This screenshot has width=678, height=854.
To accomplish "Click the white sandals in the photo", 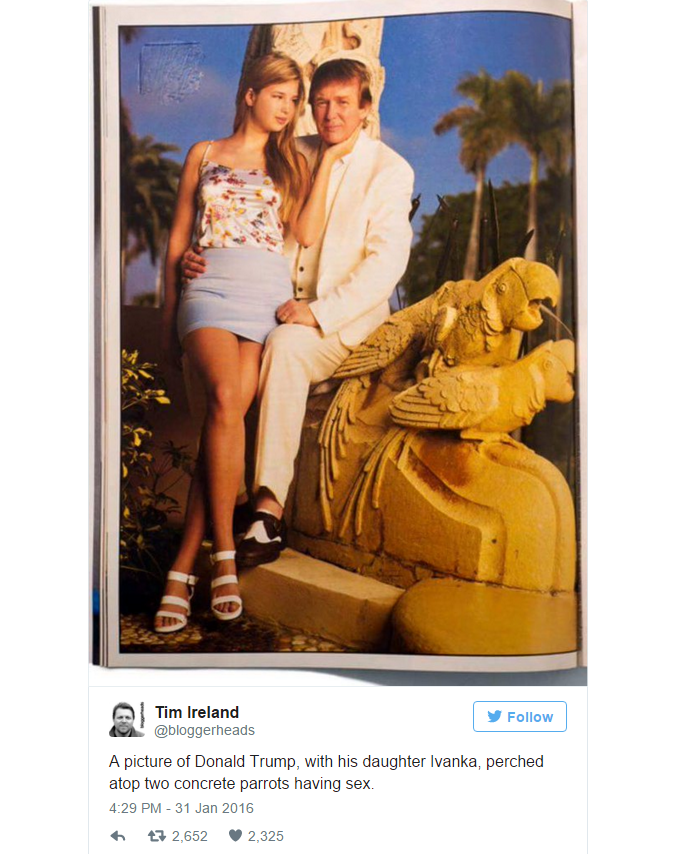I will 199,591.
